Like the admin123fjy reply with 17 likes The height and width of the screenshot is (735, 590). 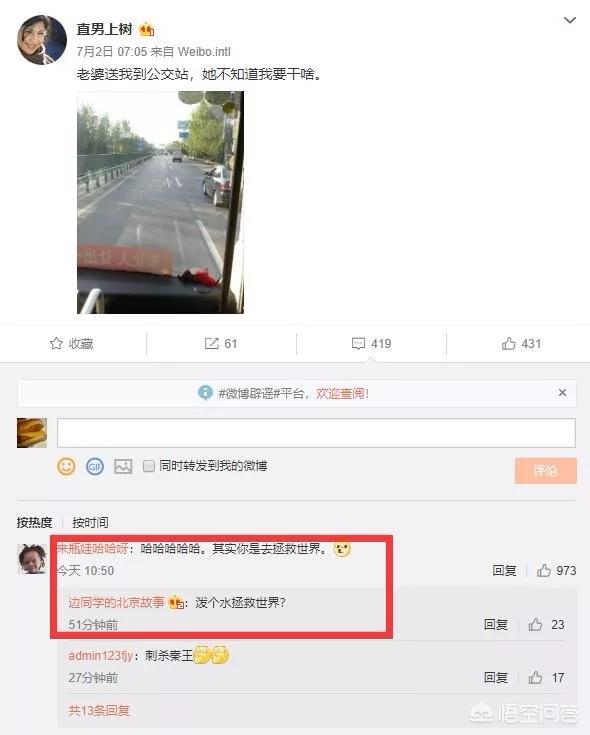click(535, 677)
